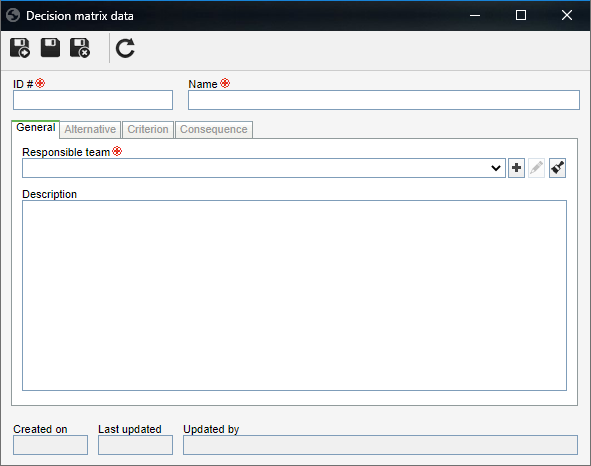
Task: Click inside the Description text area
Action: 294,295
